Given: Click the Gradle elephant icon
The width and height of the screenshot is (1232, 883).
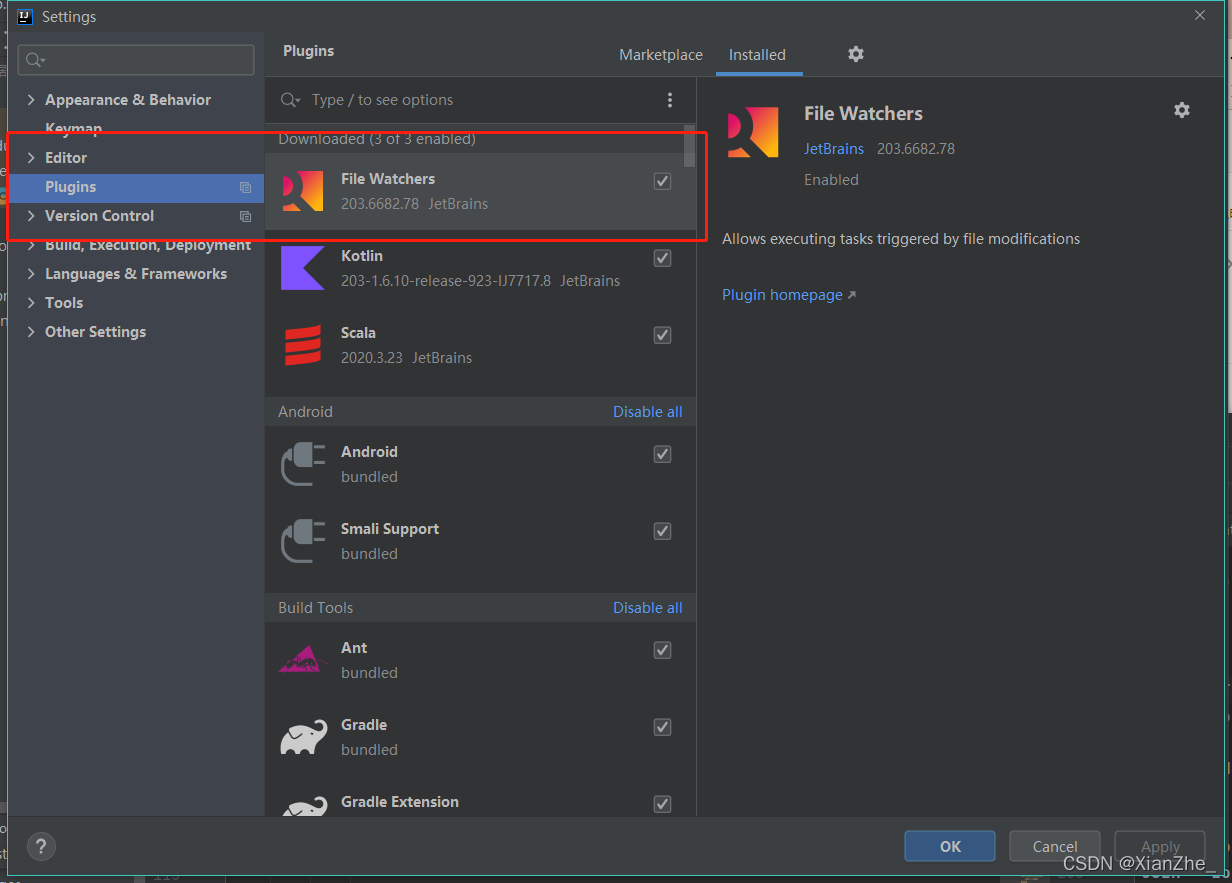Looking at the screenshot, I should [304, 737].
